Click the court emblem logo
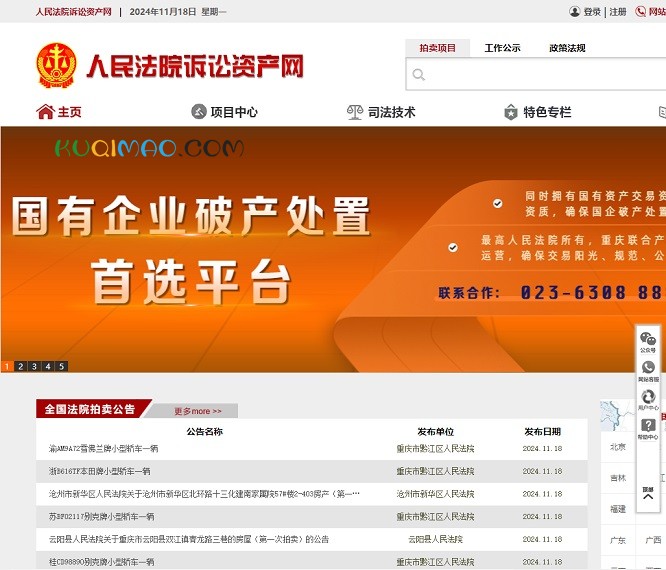 (56, 65)
